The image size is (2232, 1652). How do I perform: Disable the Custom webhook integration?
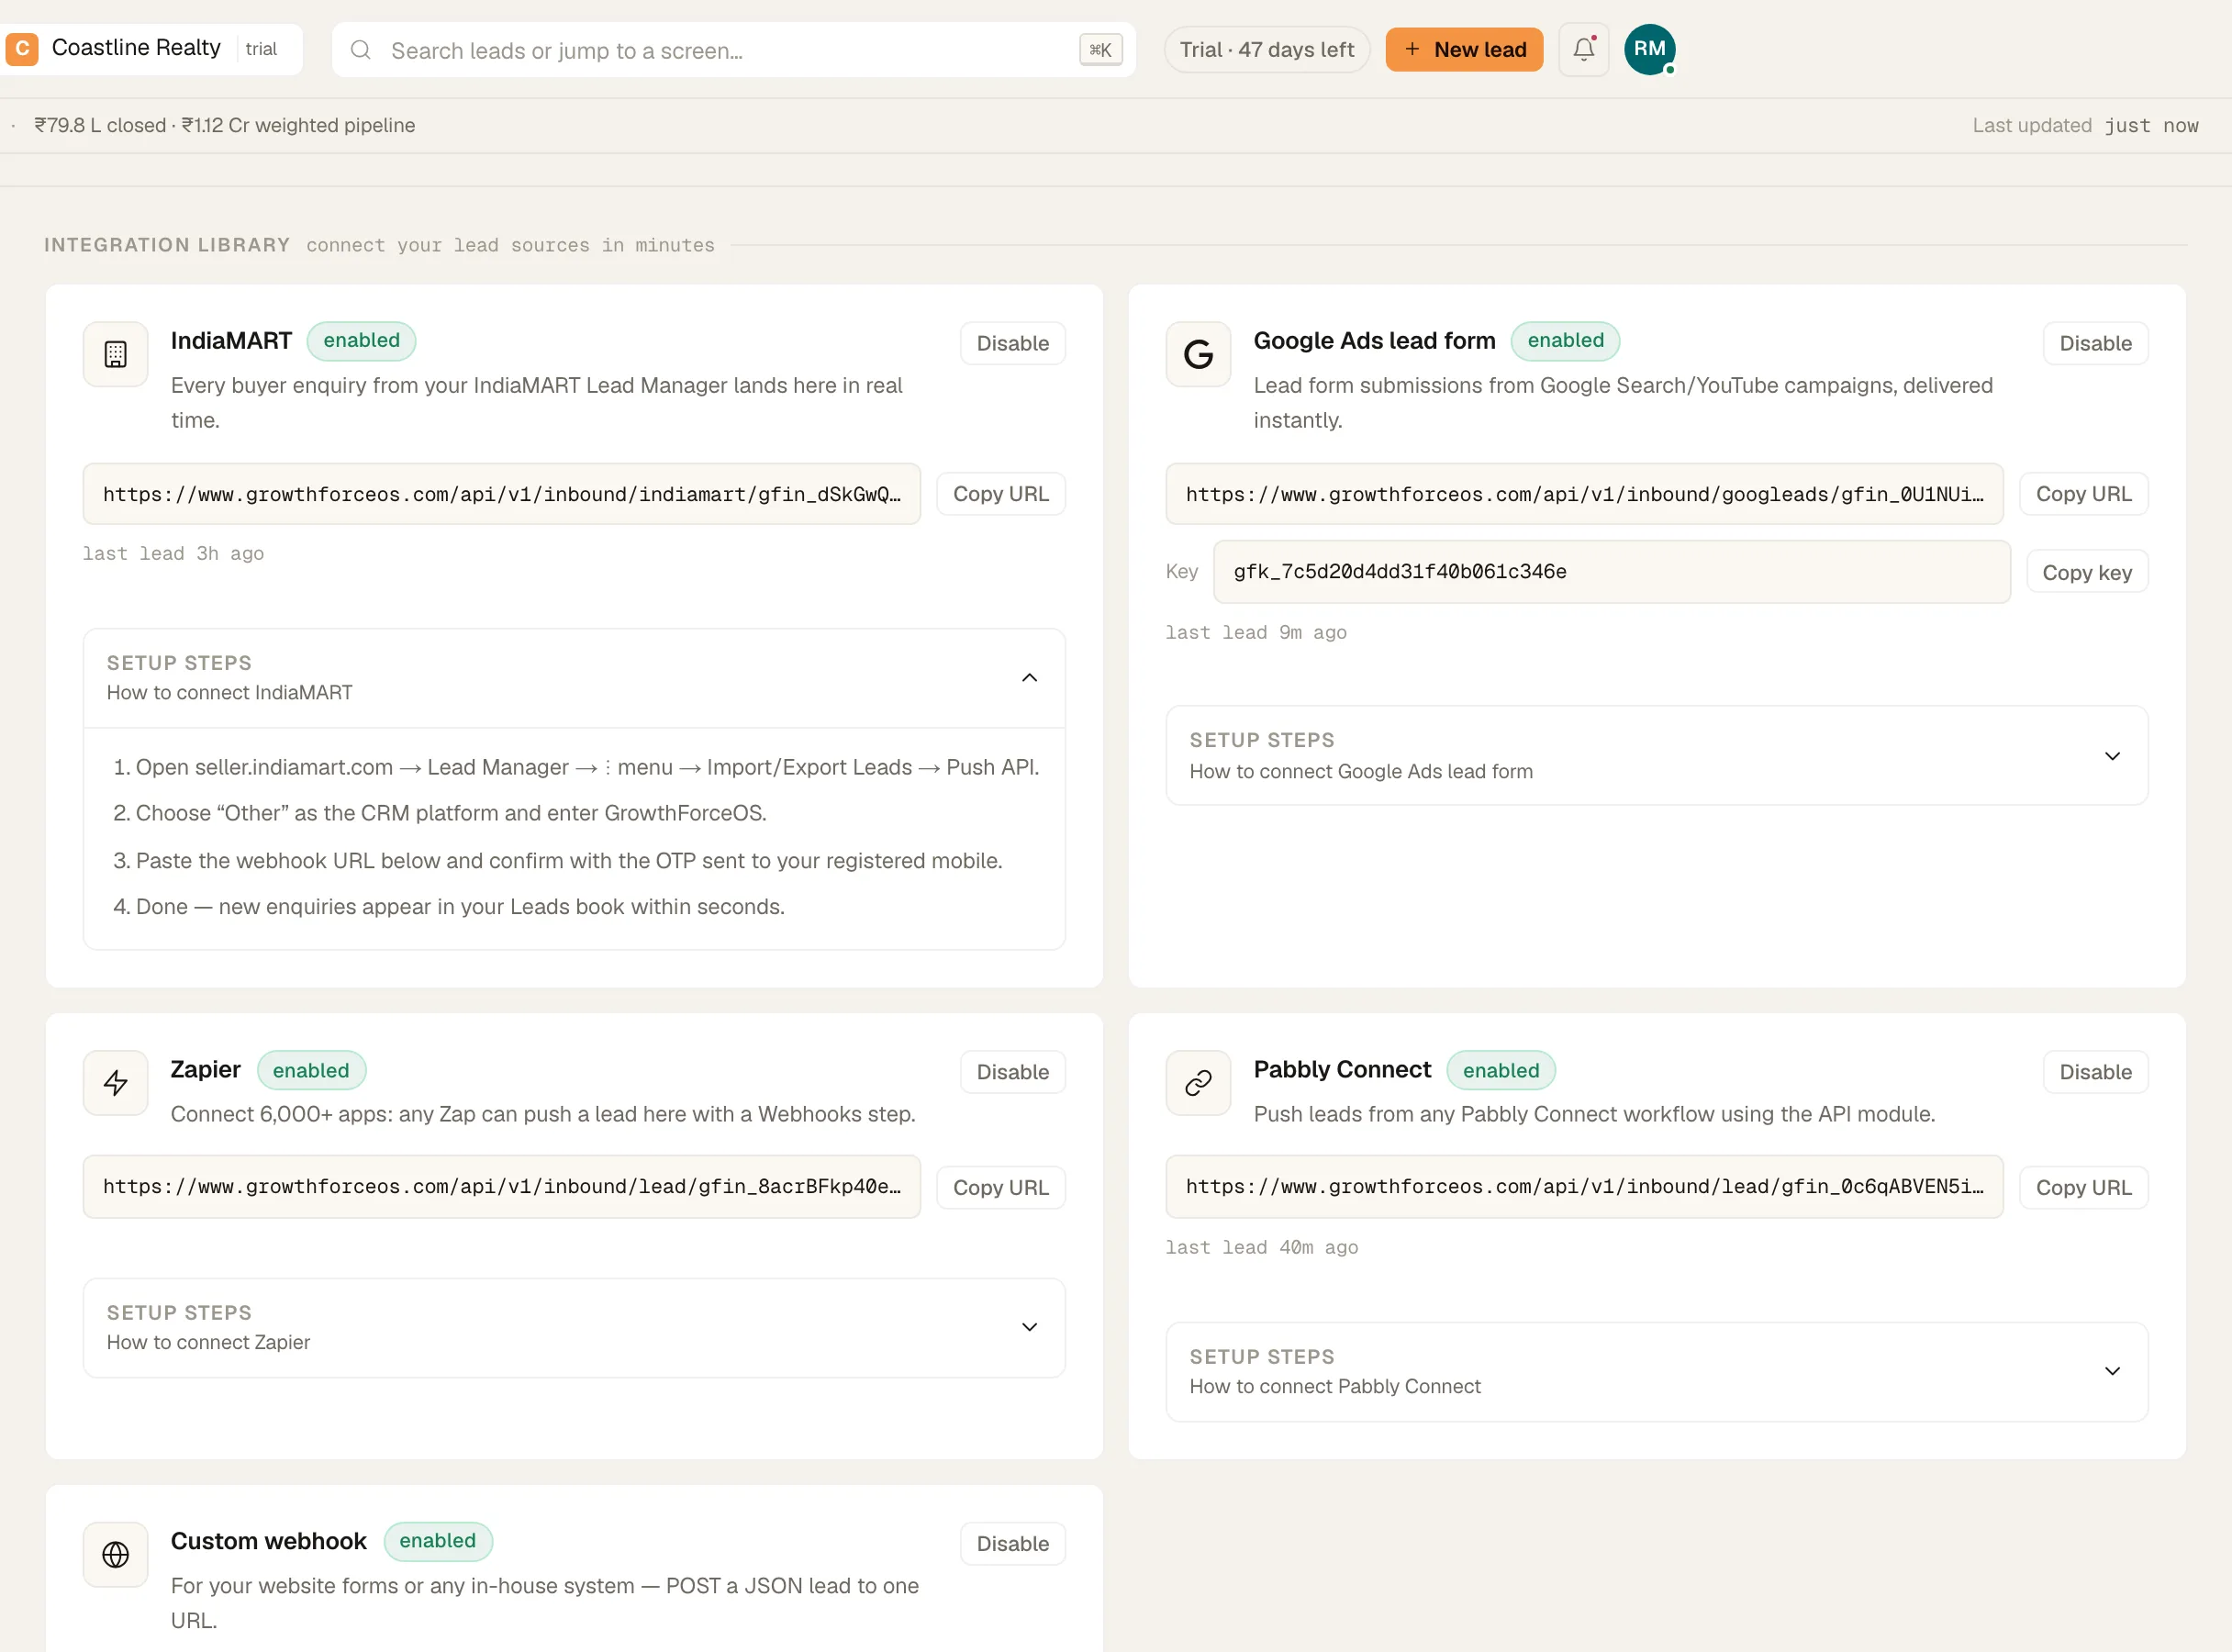pyautogui.click(x=1012, y=1543)
